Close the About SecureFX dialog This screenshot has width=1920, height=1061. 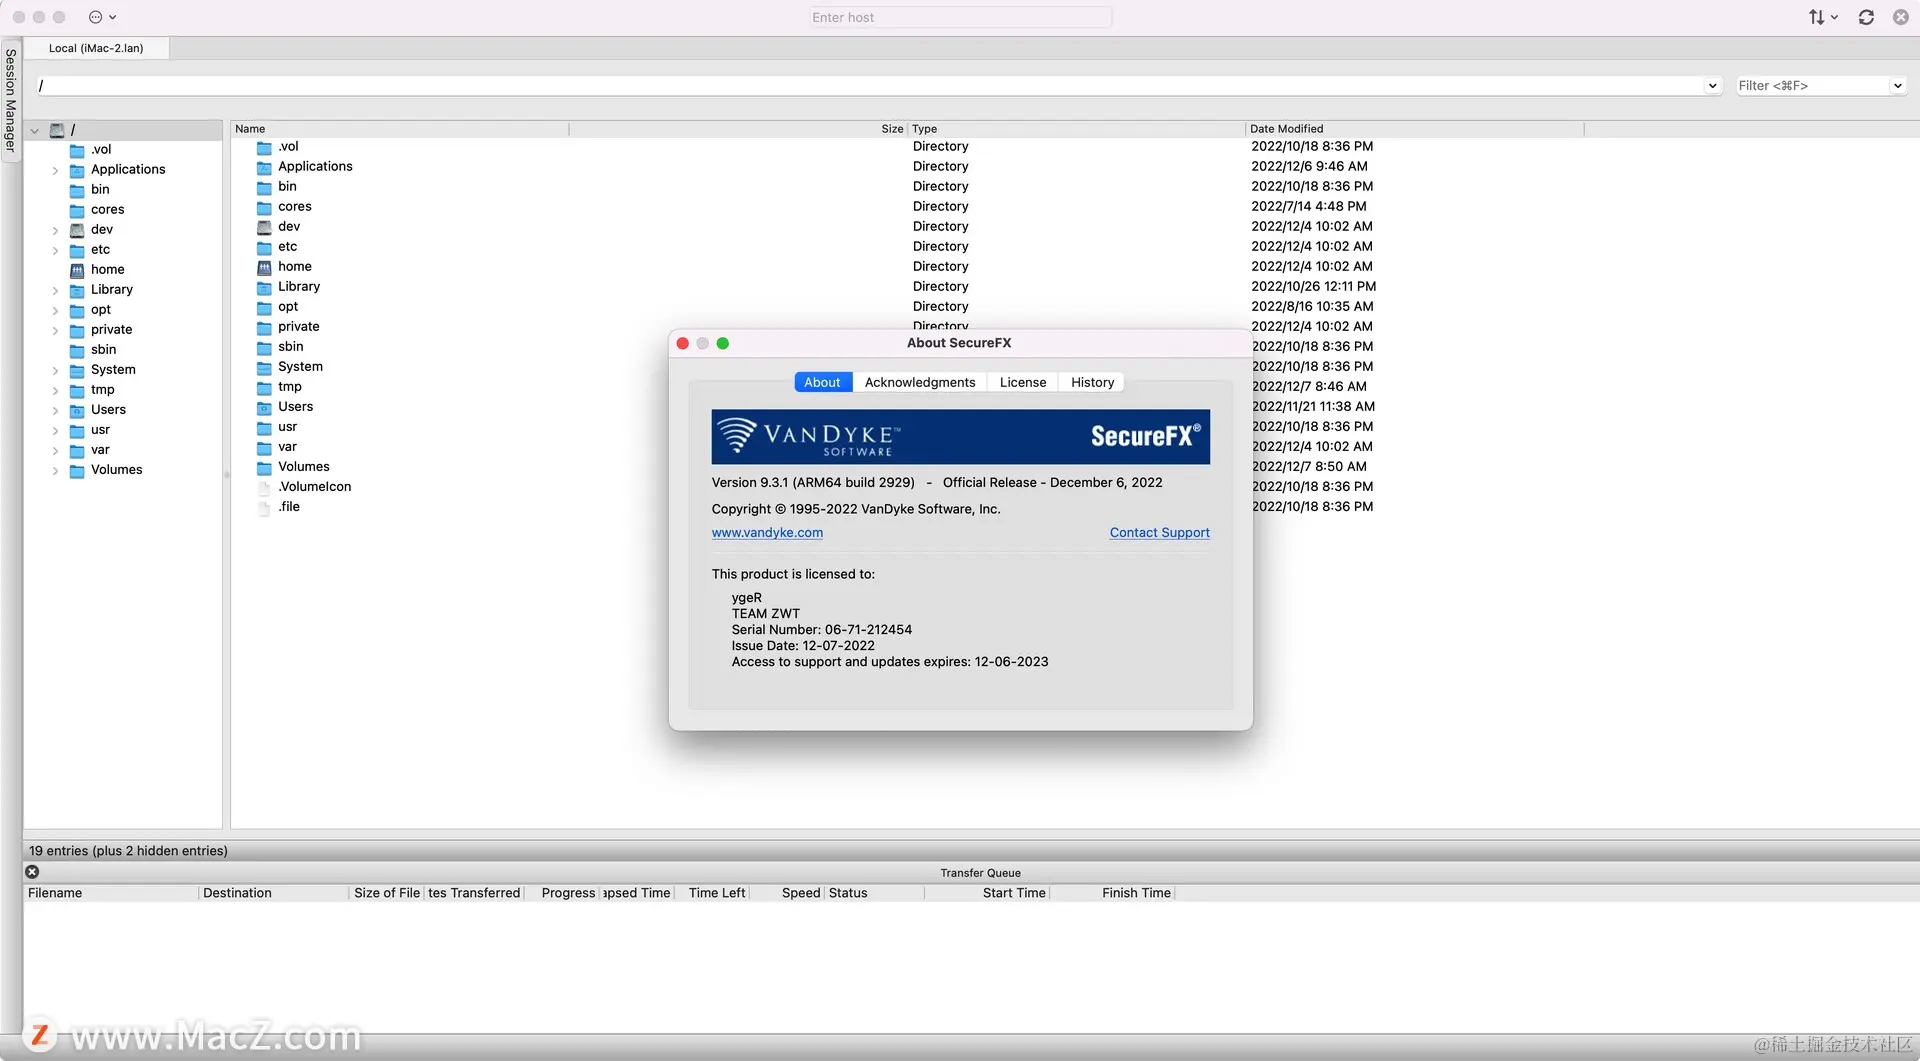coord(683,343)
